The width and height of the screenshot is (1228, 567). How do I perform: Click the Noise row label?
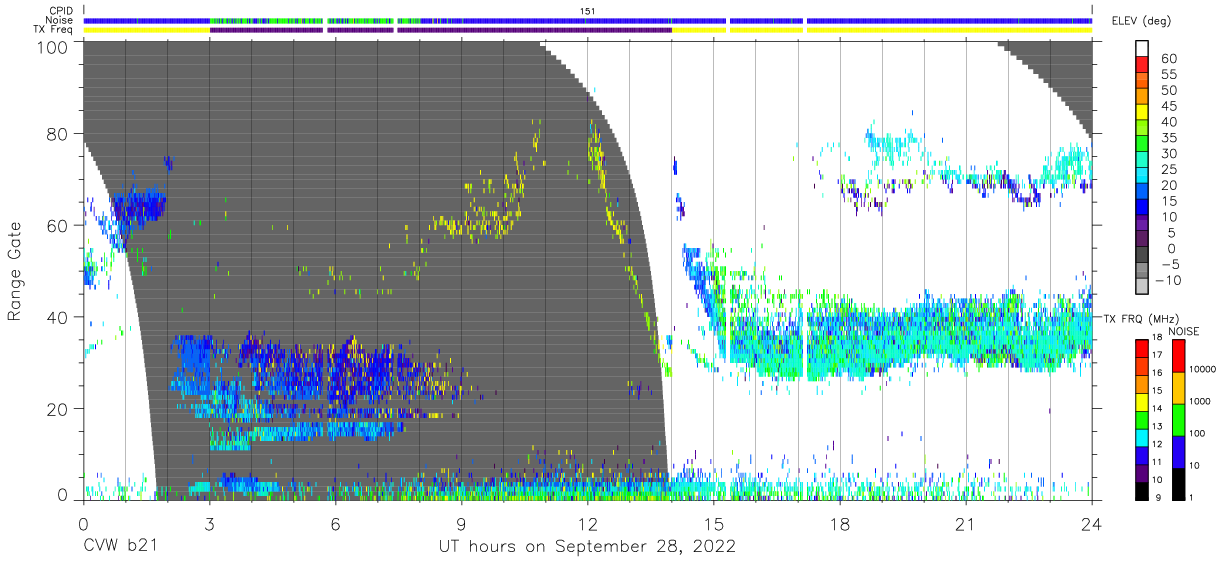61,20
